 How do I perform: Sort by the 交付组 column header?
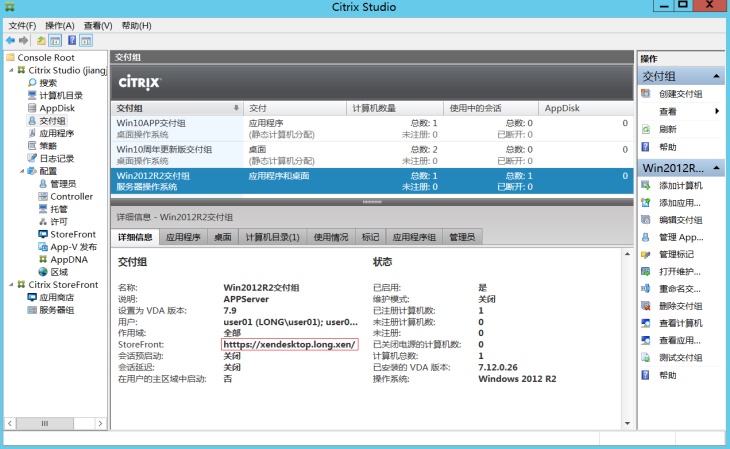177,108
